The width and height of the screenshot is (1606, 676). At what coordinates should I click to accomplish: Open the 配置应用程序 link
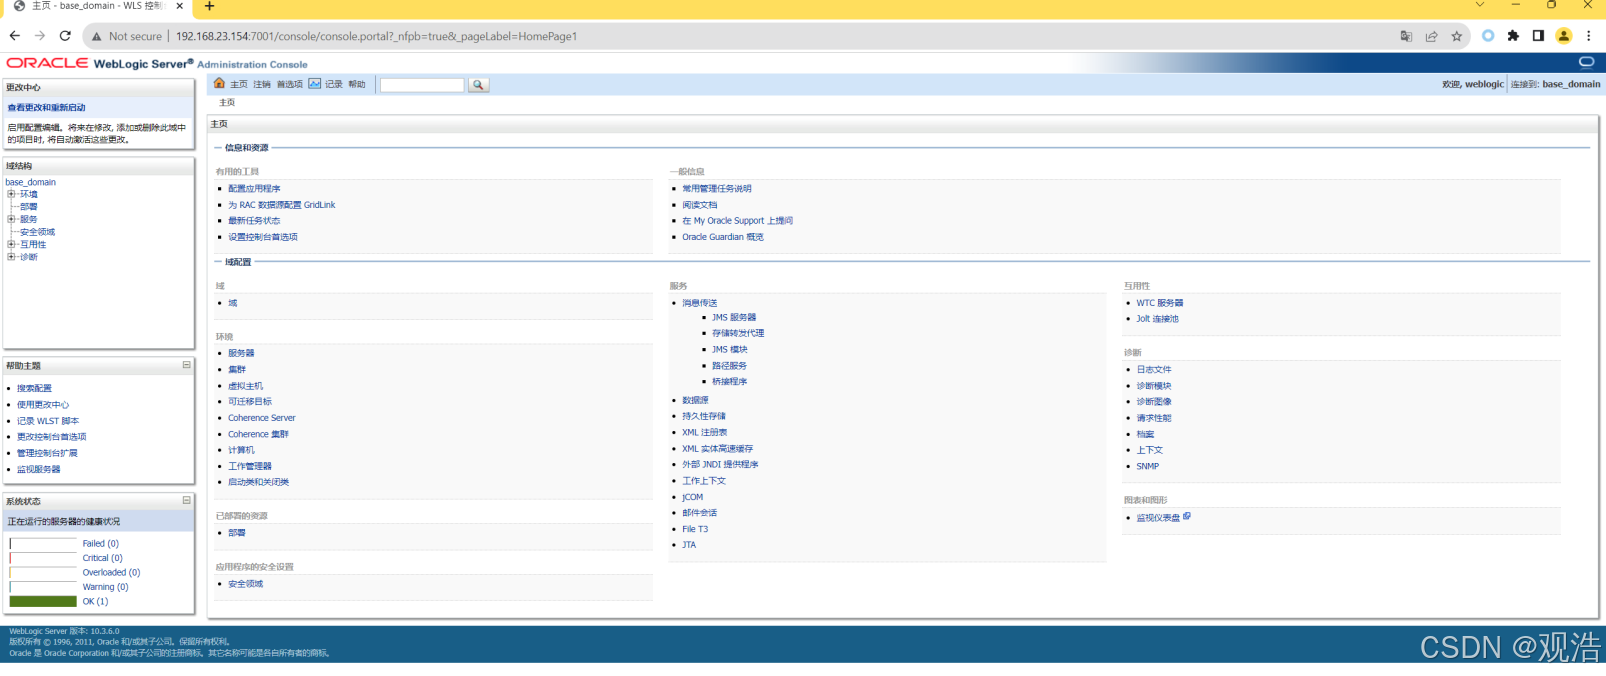[254, 189]
